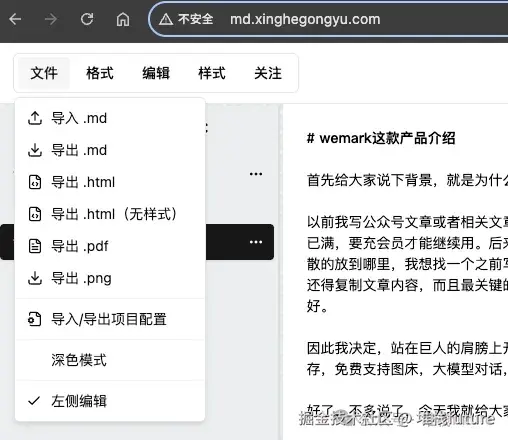Click the upload icon beside 导入 .md
This screenshot has width=508, height=440.
(x=35, y=118)
